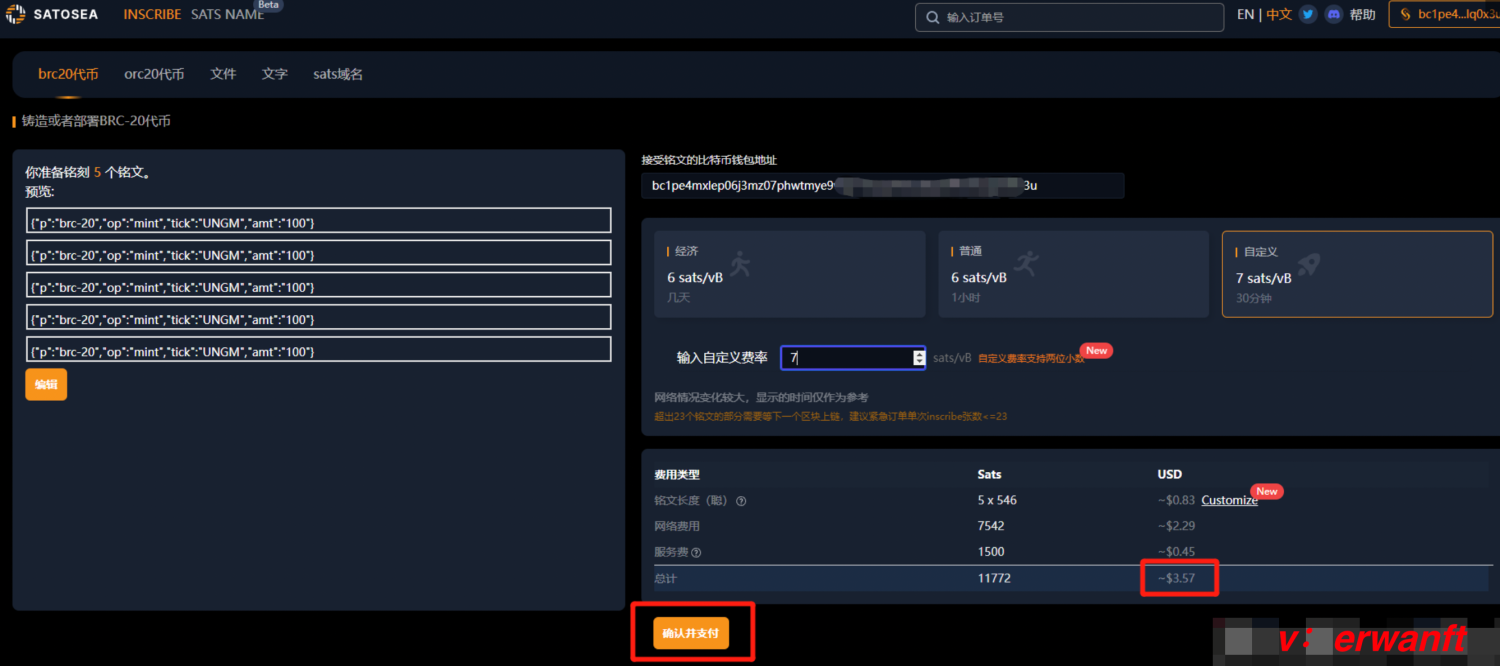Click the wallet chain icon

click(1405, 15)
